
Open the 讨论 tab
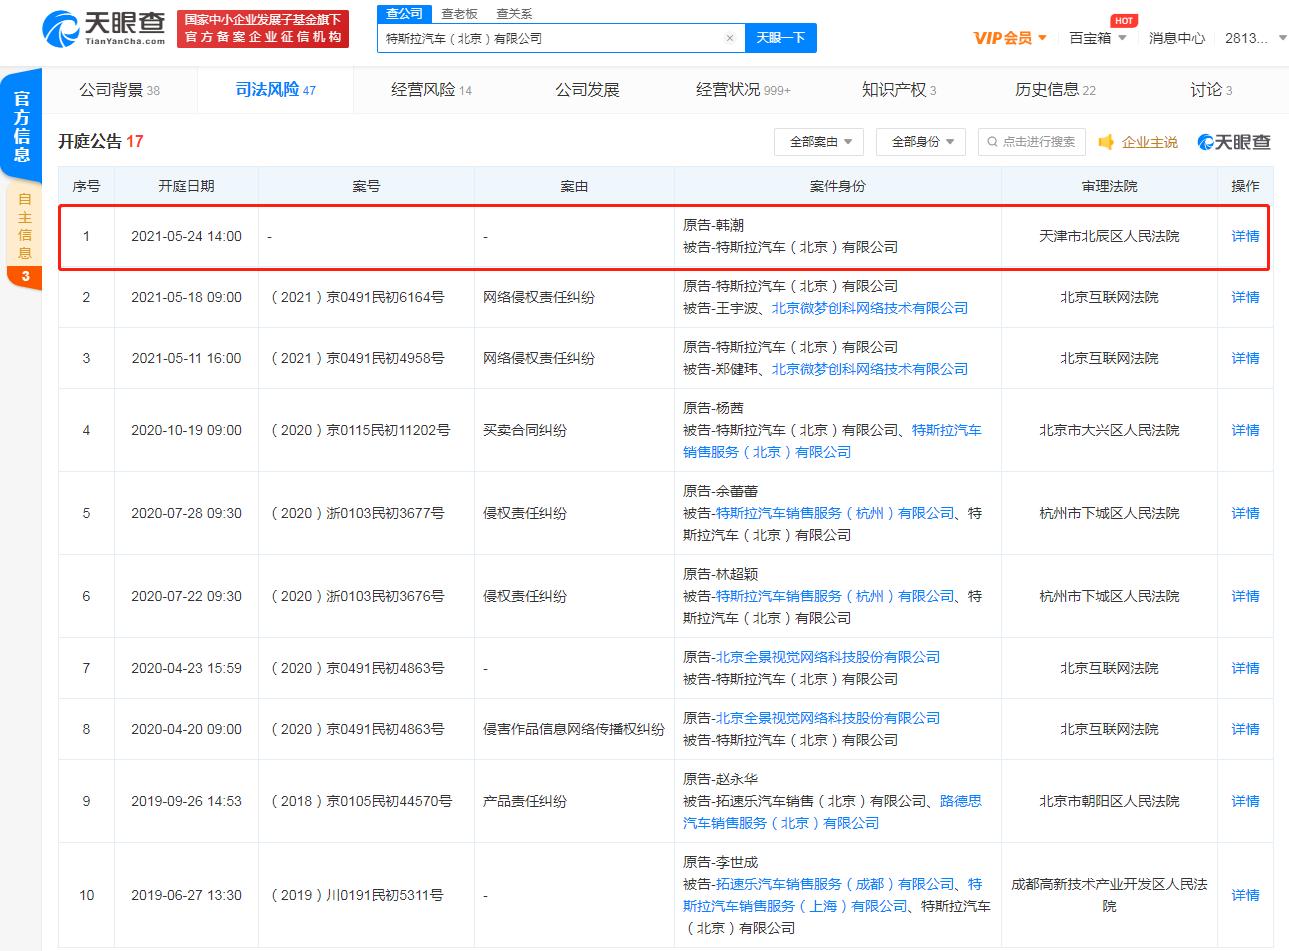1211,90
